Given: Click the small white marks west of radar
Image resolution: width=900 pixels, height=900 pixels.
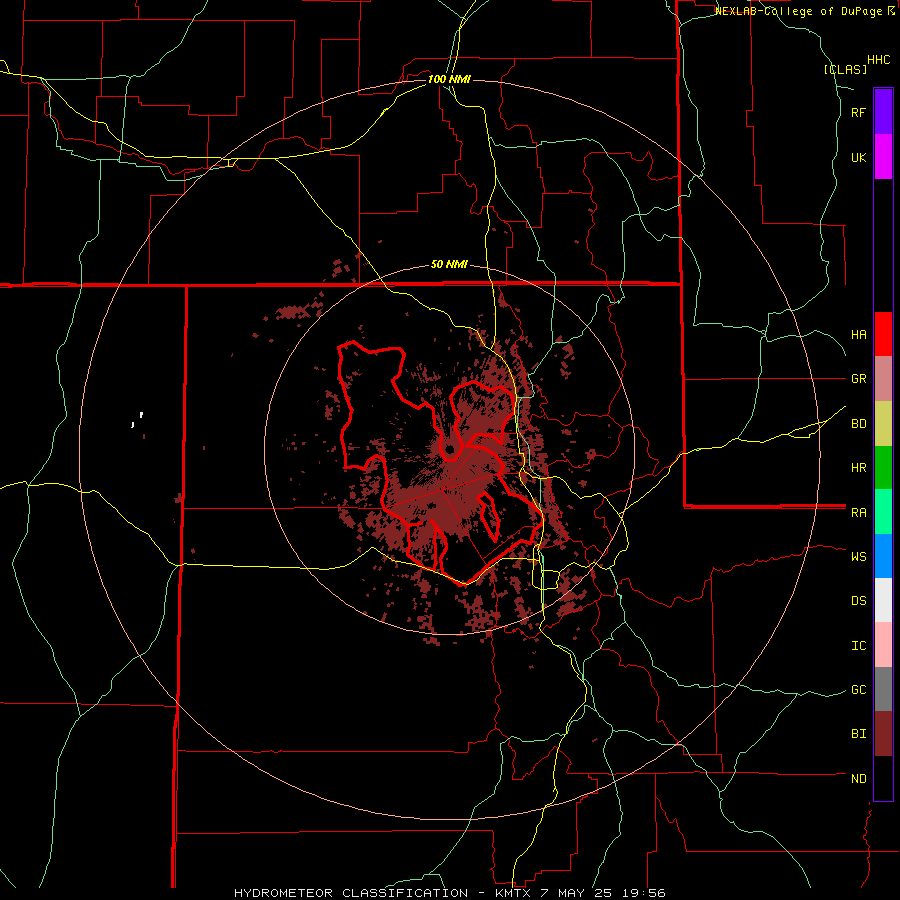Looking at the screenshot, I should tap(137, 420).
